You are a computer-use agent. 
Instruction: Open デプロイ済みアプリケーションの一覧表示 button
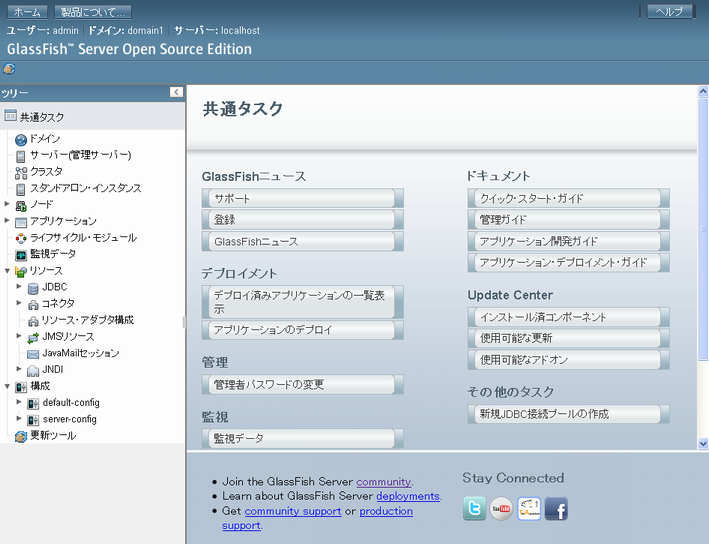tap(303, 302)
